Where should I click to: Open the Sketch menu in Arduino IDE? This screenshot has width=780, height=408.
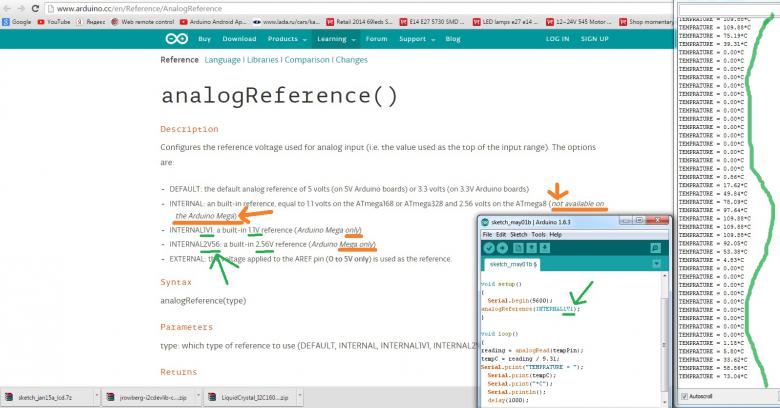pyautogui.click(x=519, y=234)
